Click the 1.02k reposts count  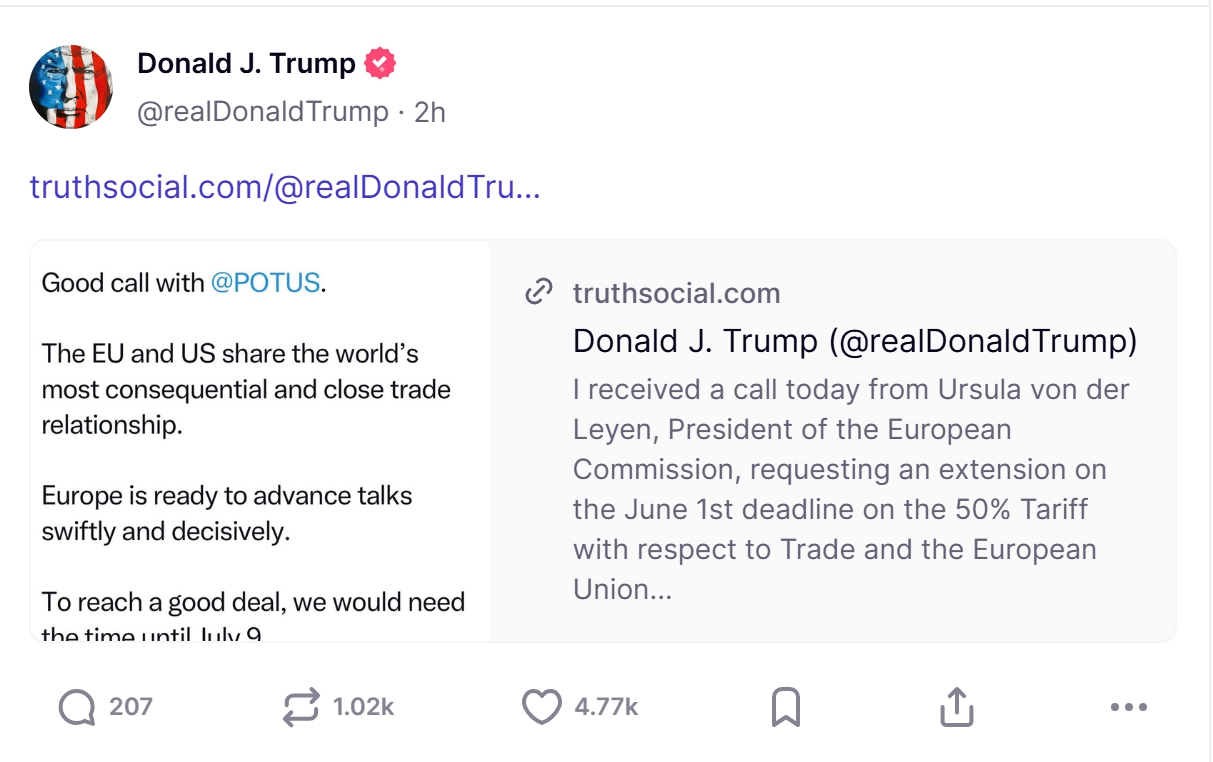pyautogui.click(x=363, y=708)
